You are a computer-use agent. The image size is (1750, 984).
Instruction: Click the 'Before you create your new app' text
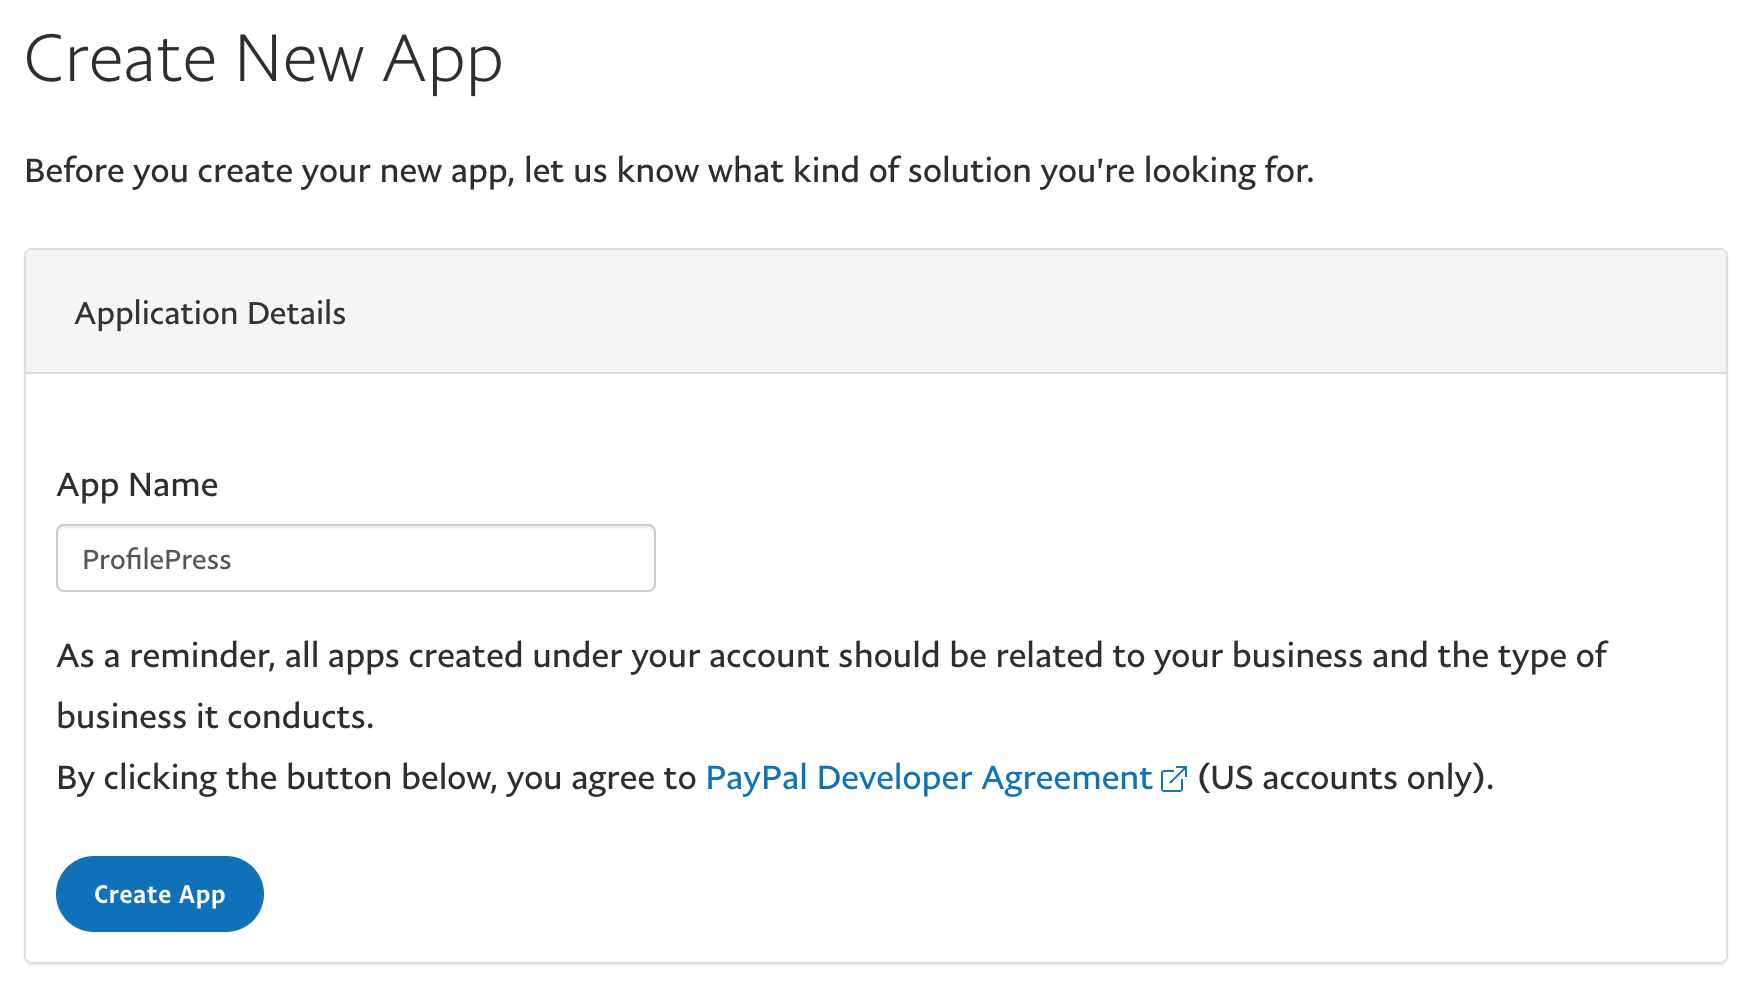[669, 171]
